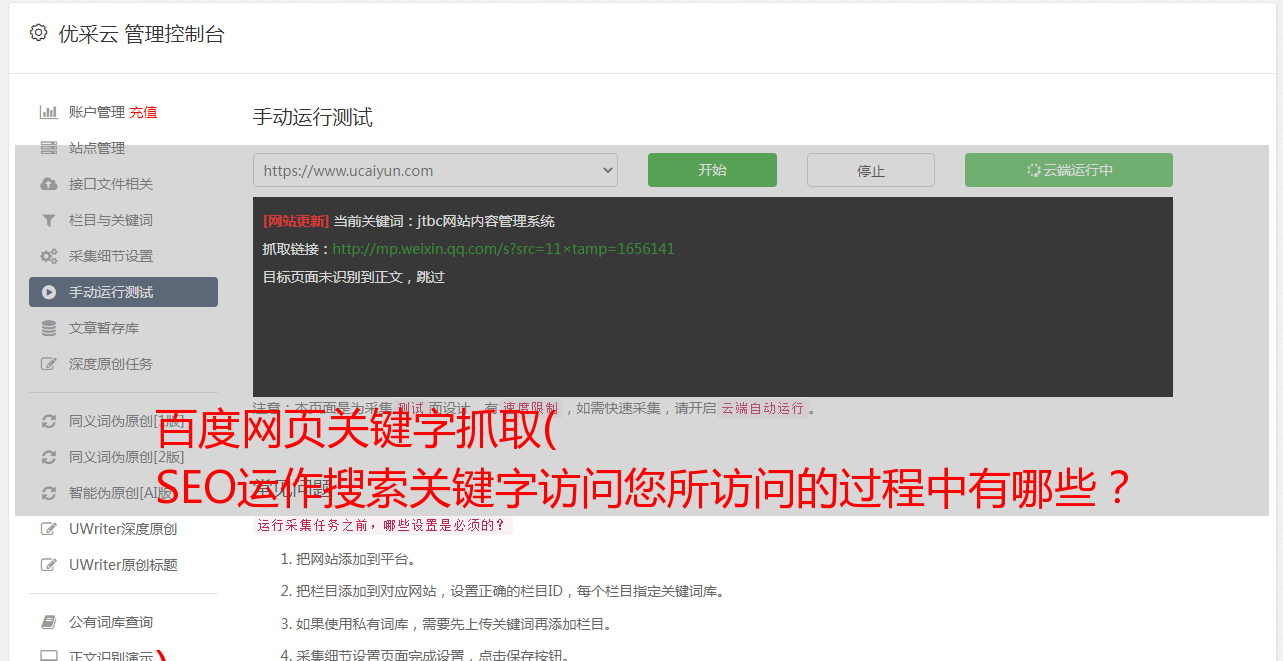The width and height of the screenshot is (1283, 661).
Task: Click the red [网站更新] log tag
Action: [x=295, y=221]
